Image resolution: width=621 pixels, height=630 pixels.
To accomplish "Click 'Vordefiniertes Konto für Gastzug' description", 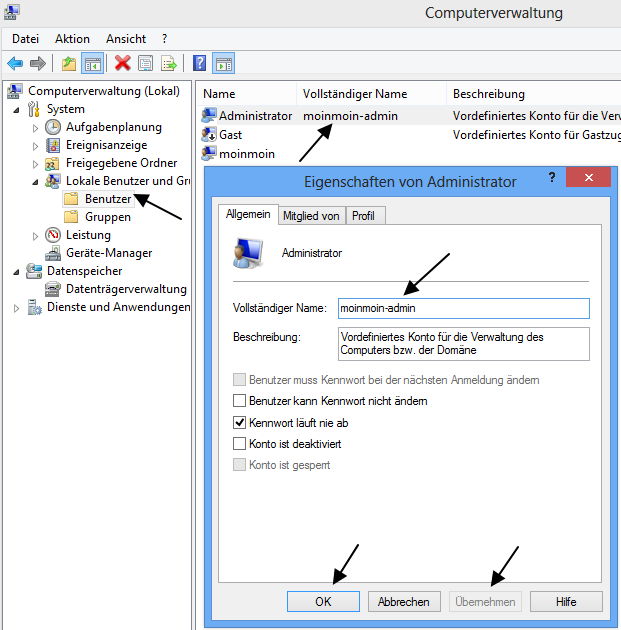I will (537, 135).
